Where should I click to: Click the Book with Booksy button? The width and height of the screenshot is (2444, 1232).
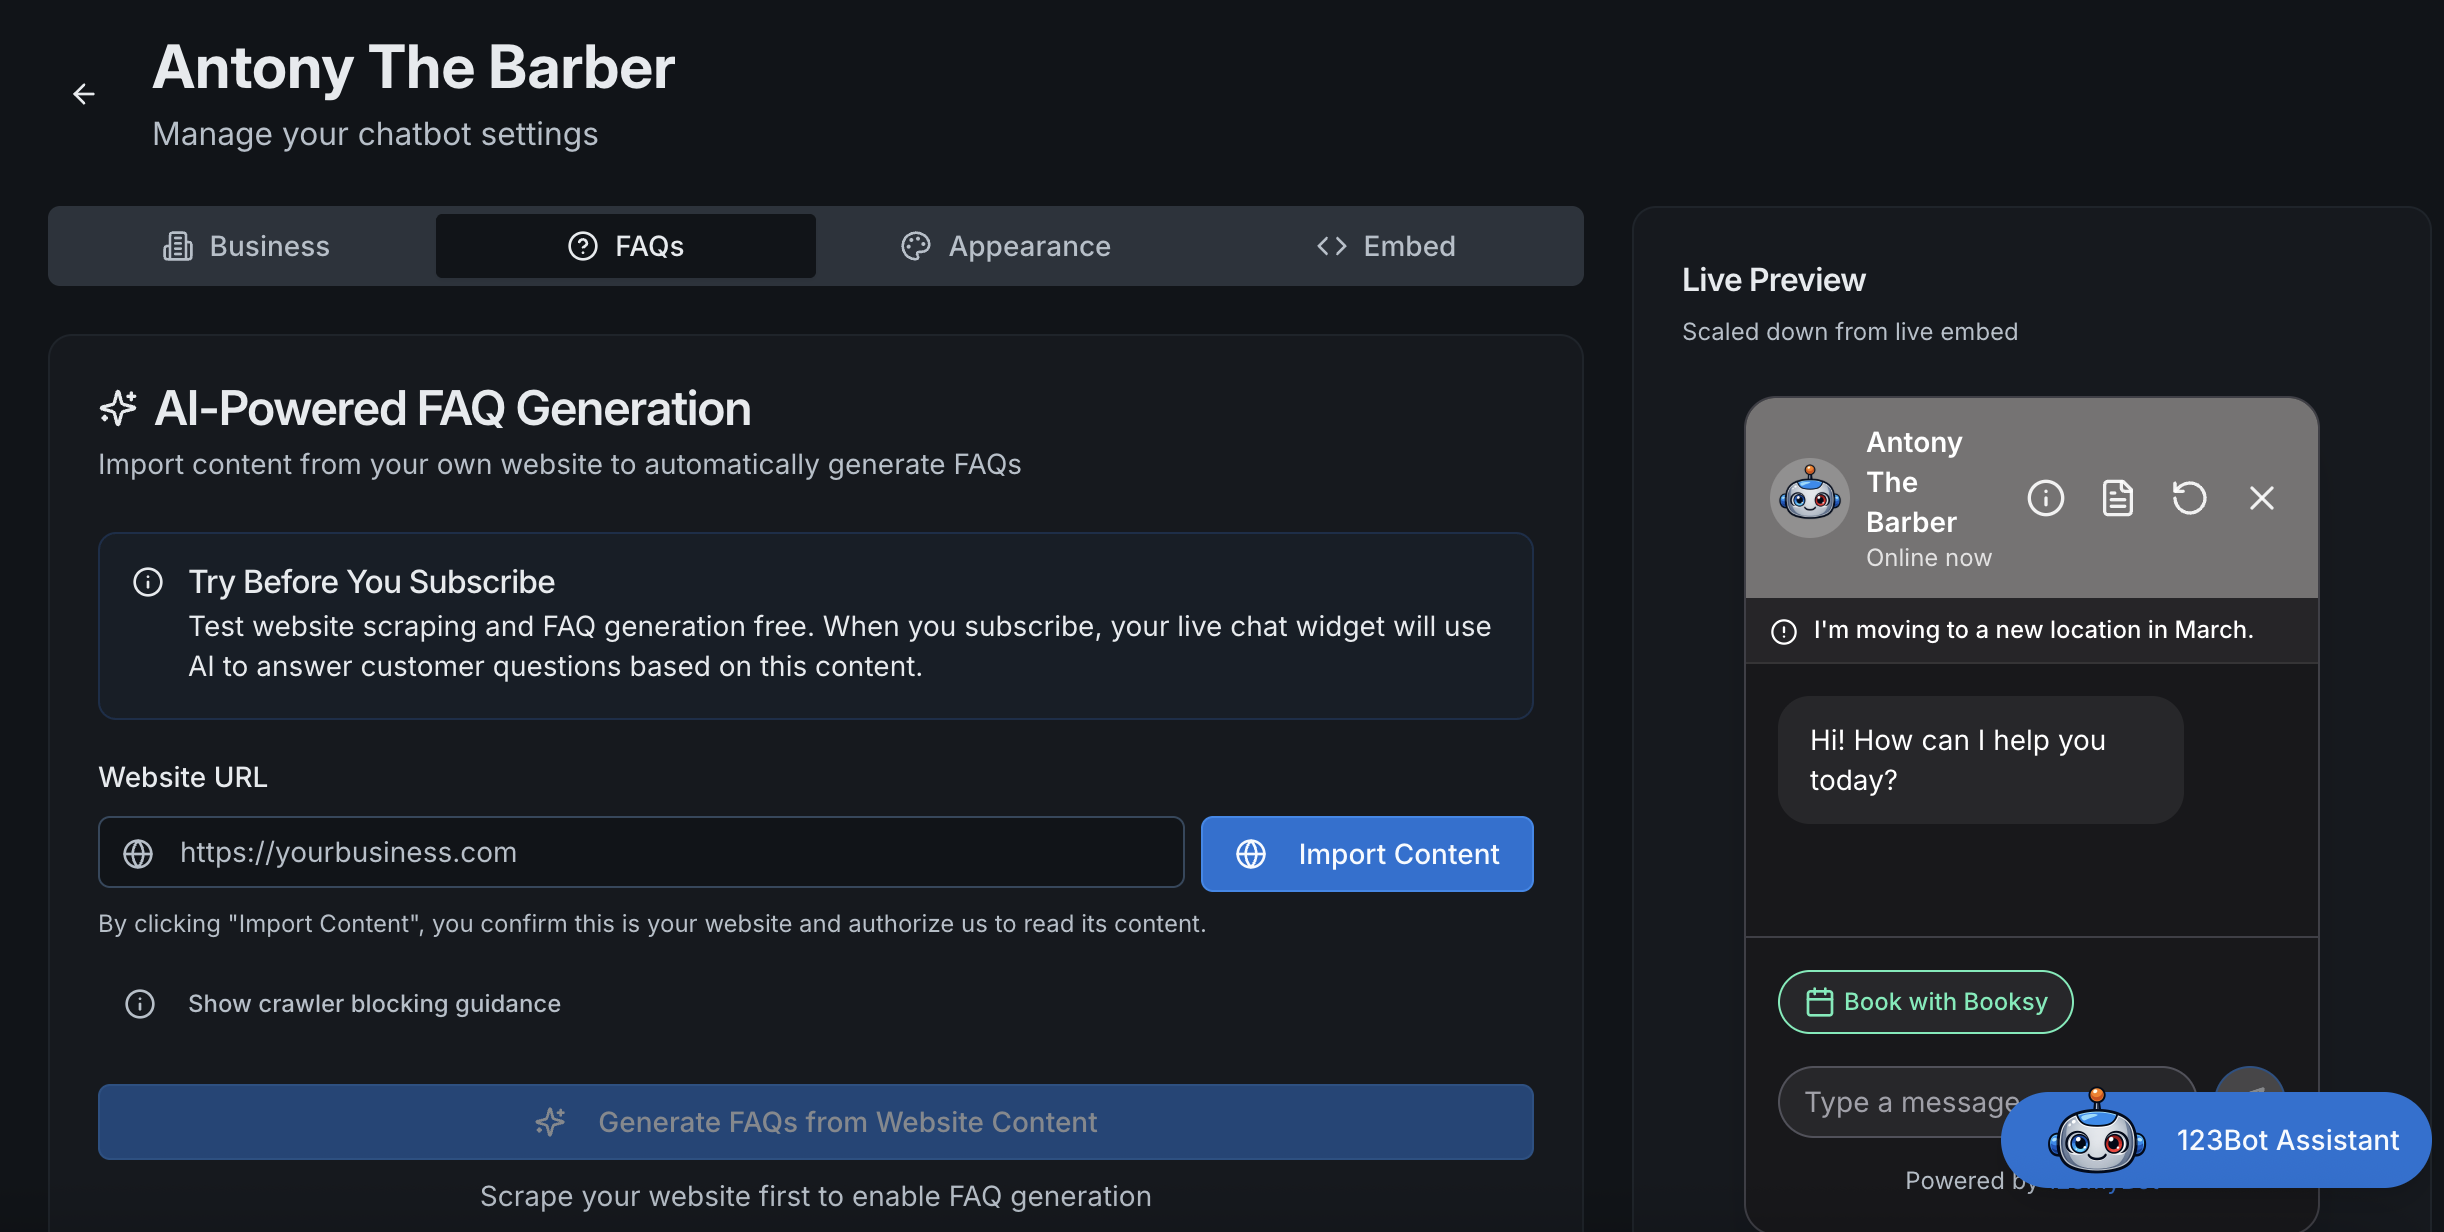[1925, 1002]
